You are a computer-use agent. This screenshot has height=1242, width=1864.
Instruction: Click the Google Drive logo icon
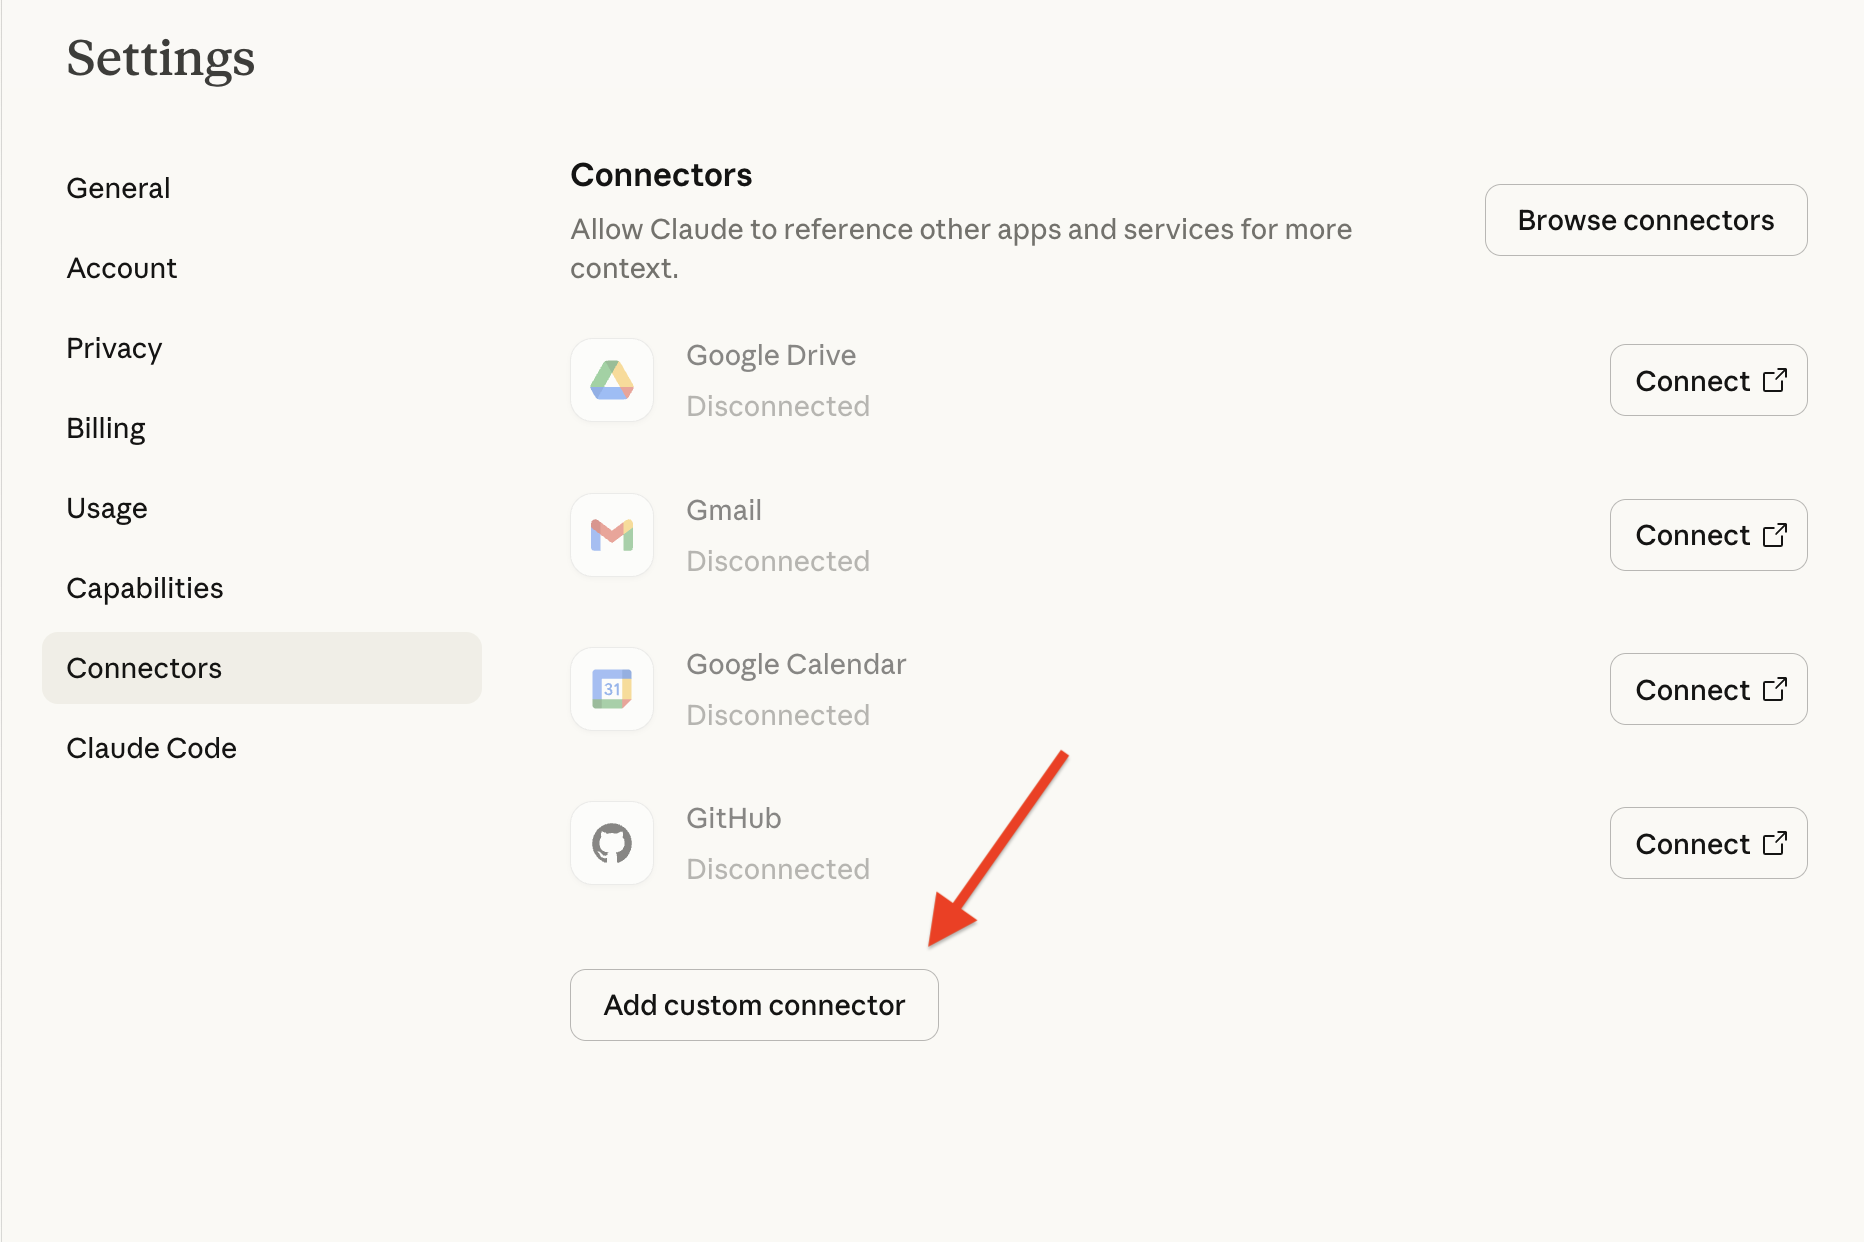[612, 380]
